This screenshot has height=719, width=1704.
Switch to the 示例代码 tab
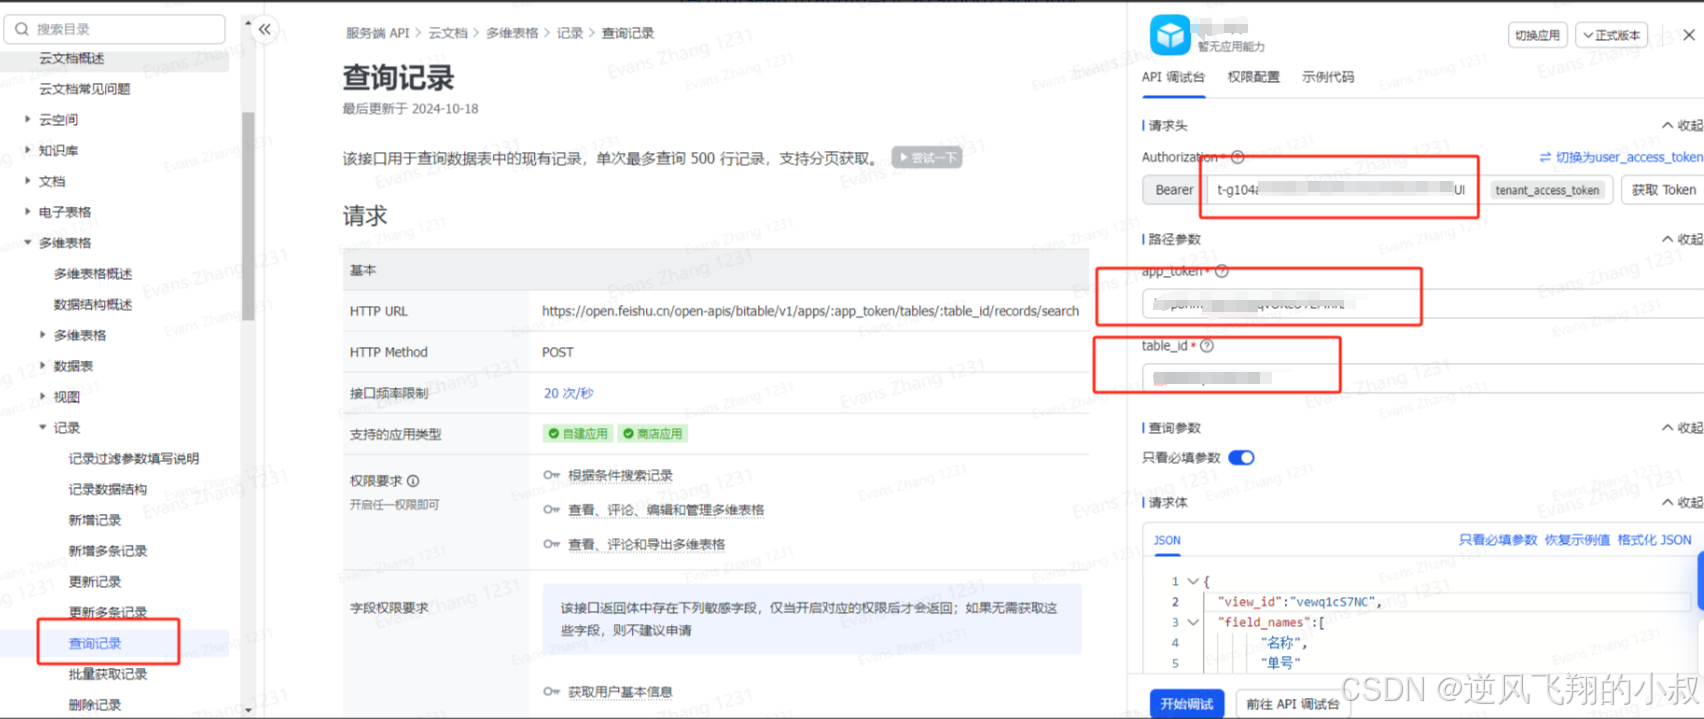(x=1328, y=77)
